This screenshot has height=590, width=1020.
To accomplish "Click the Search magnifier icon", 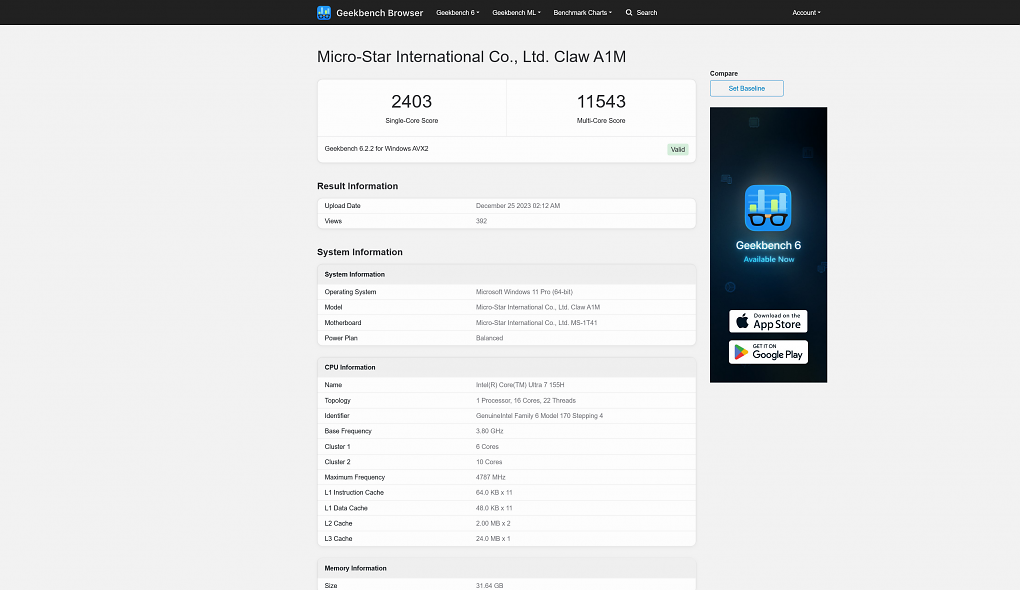I will [629, 12].
